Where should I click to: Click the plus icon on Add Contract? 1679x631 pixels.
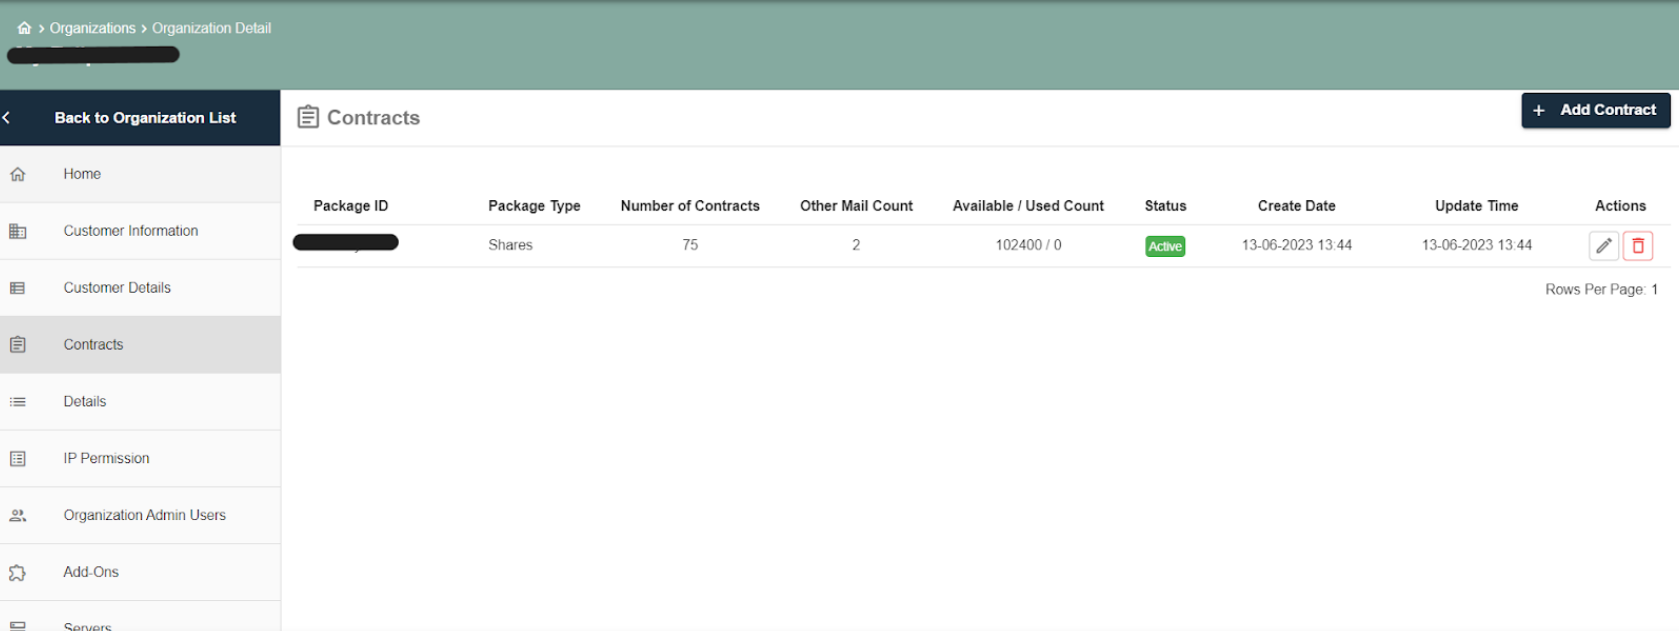(x=1539, y=110)
